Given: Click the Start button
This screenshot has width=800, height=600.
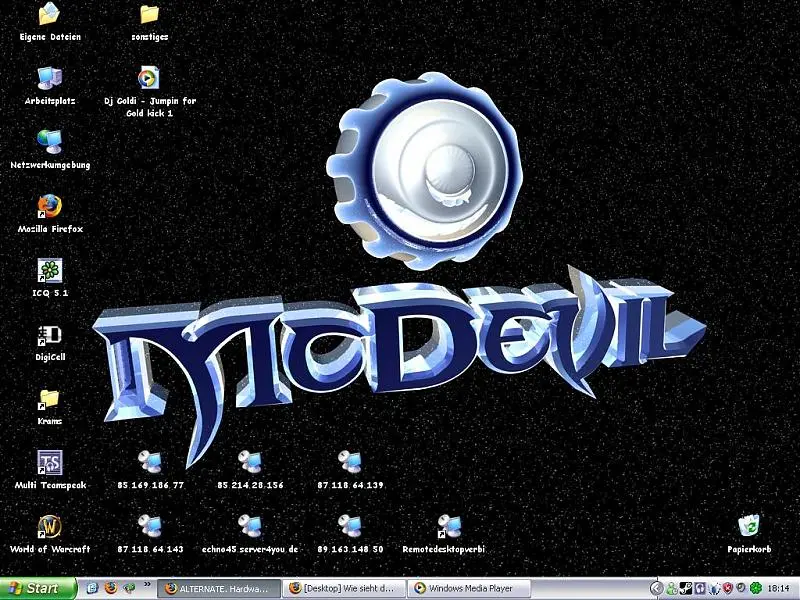Looking at the screenshot, I should point(39,589).
